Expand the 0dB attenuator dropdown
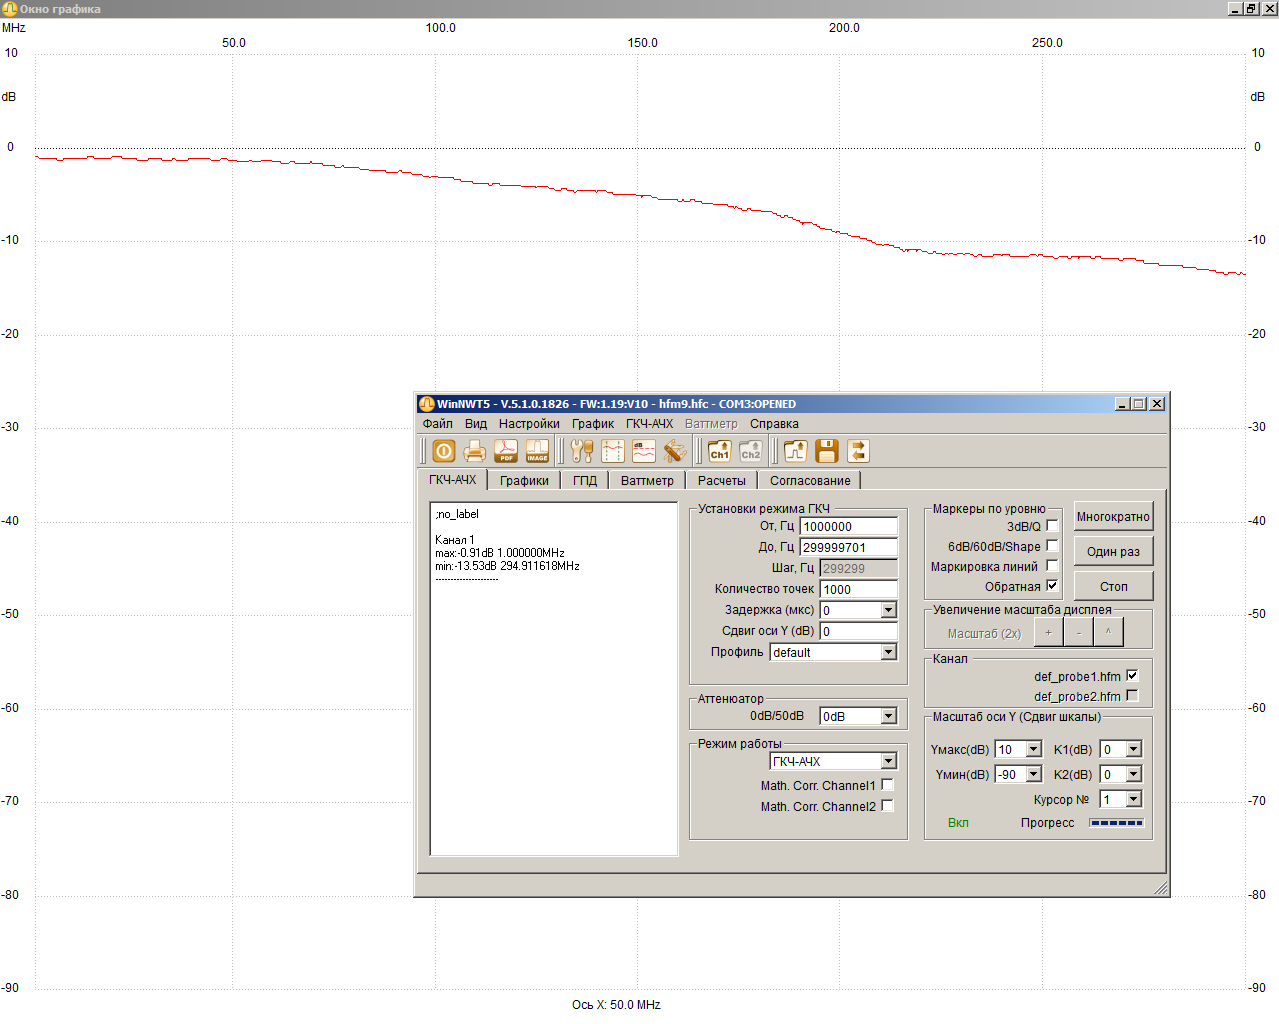Viewport: 1279px width, 1024px height. tap(888, 716)
